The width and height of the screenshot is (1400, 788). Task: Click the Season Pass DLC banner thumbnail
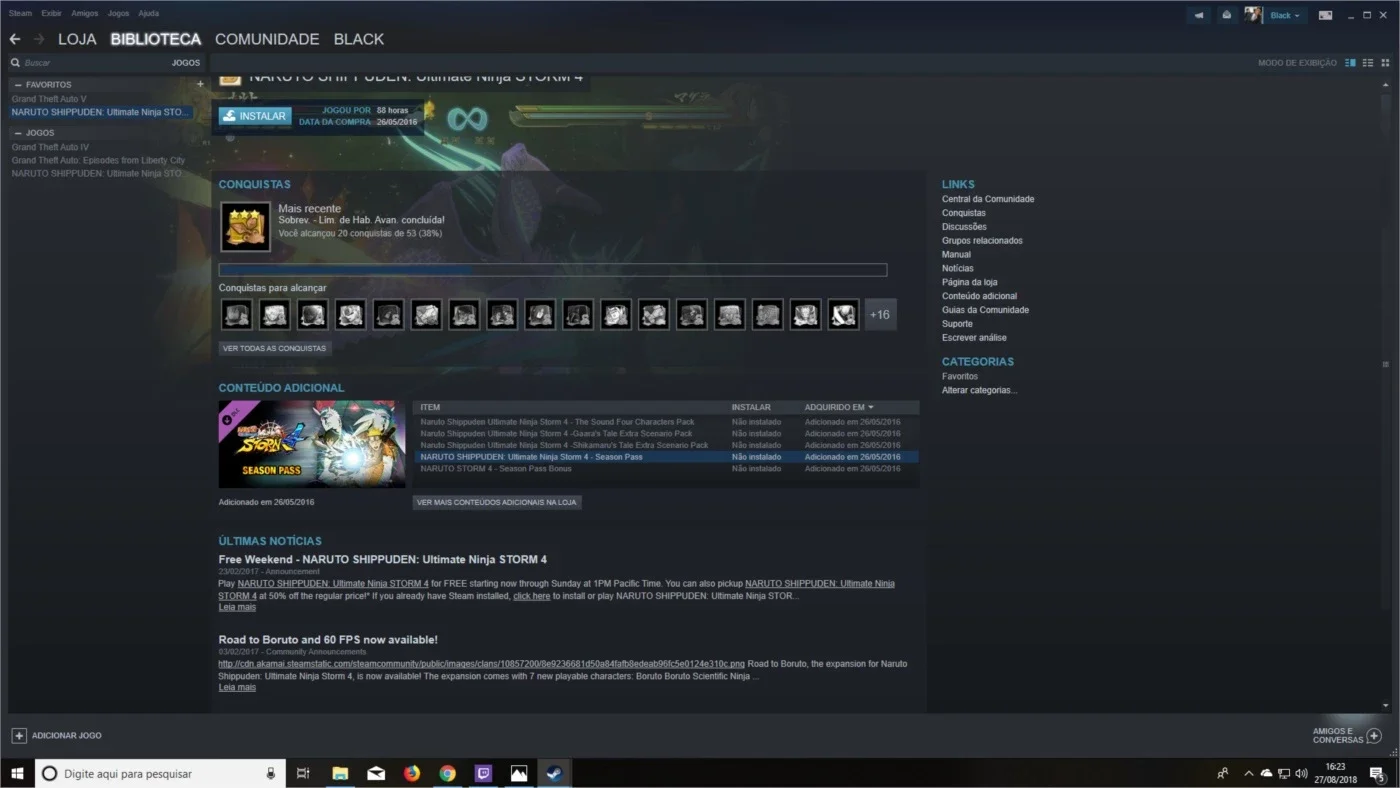pyautogui.click(x=312, y=444)
